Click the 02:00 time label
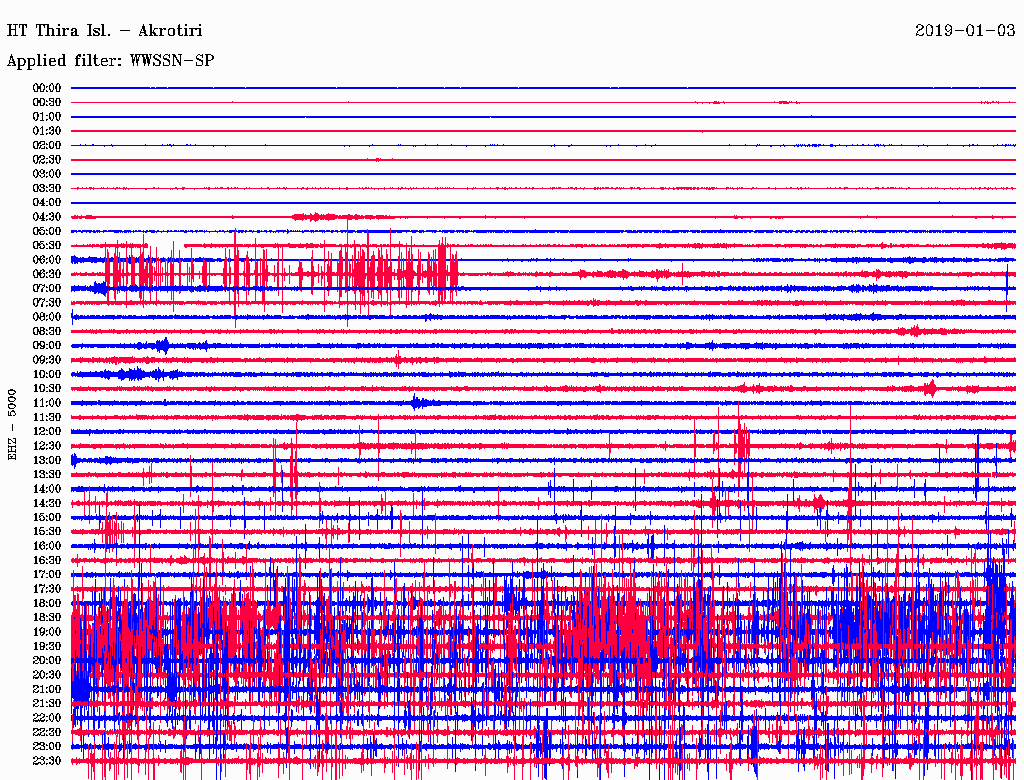Viewport: 1024px width, 780px height. pyautogui.click(x=47, y=145)
